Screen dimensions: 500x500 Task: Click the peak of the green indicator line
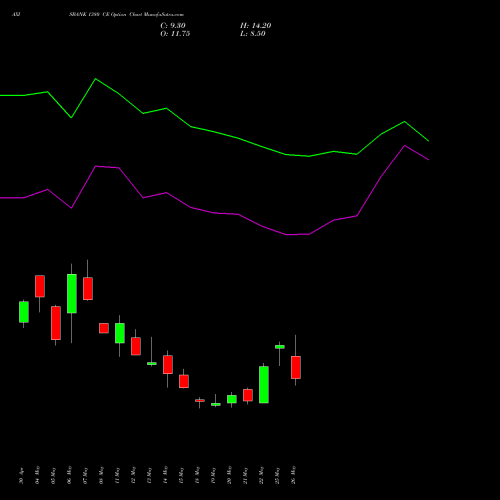click(x=96, y=79)
